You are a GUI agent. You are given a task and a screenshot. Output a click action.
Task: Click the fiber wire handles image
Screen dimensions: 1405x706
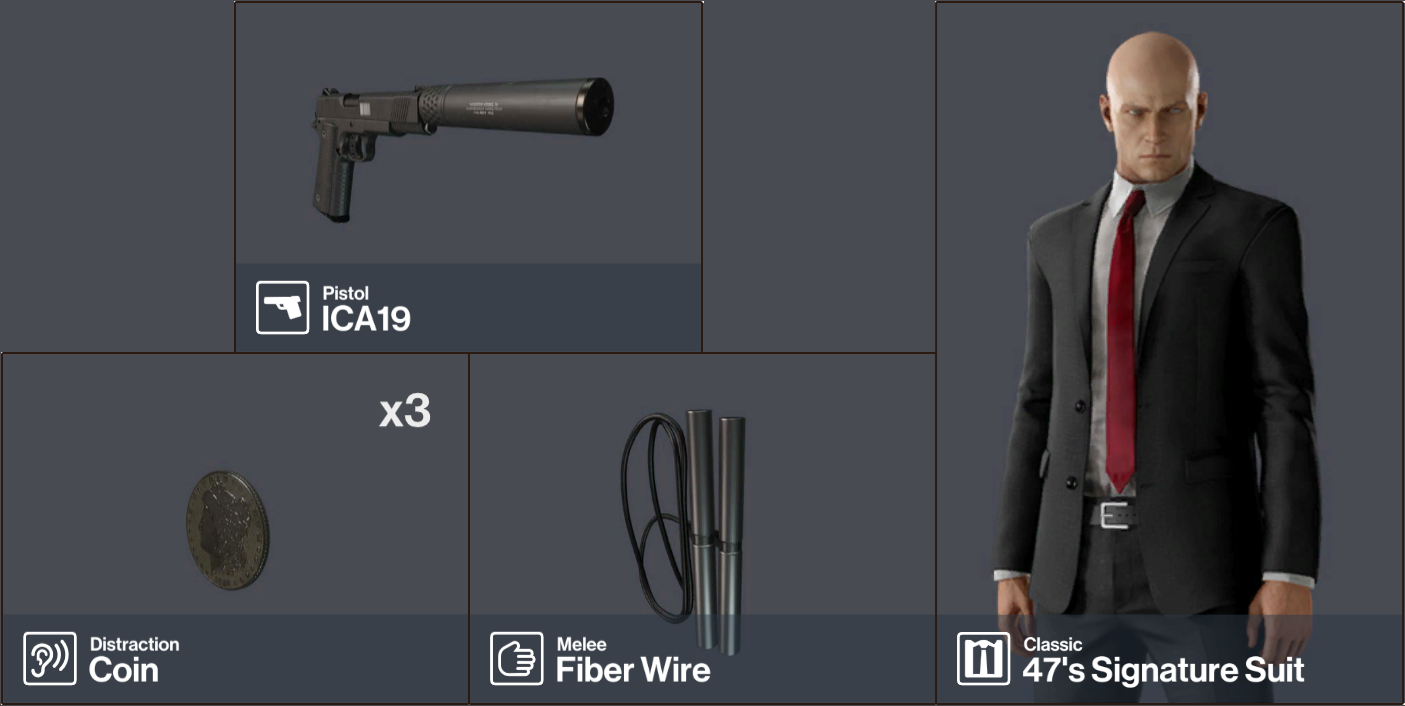[685, 530]
